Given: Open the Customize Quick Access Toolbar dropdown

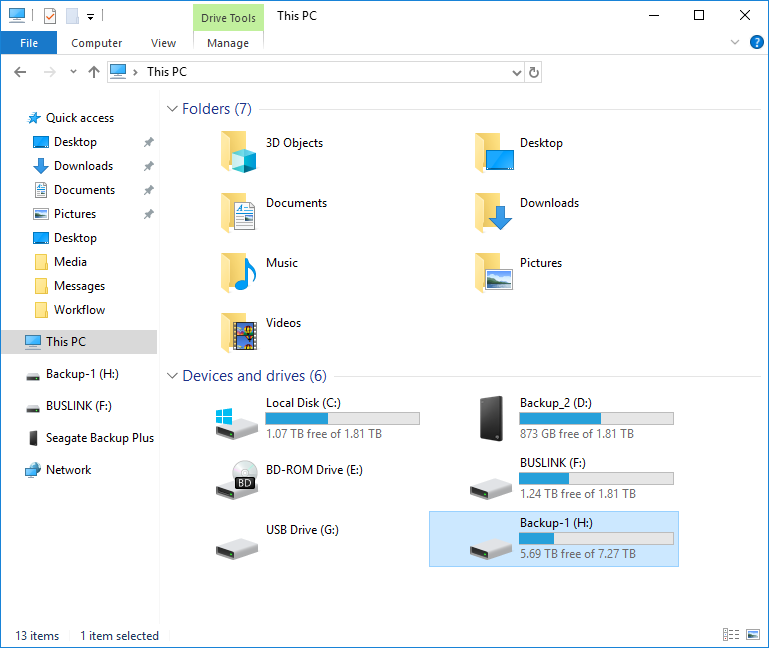Looking at the screenshot, I should tap(90, 17).
